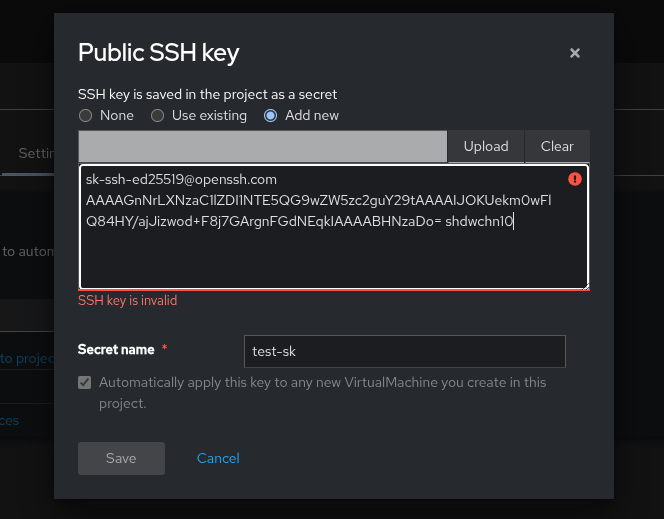This screenshot has height=519, width=664.
Task: Click the Save button
Action: pos(121,458)
